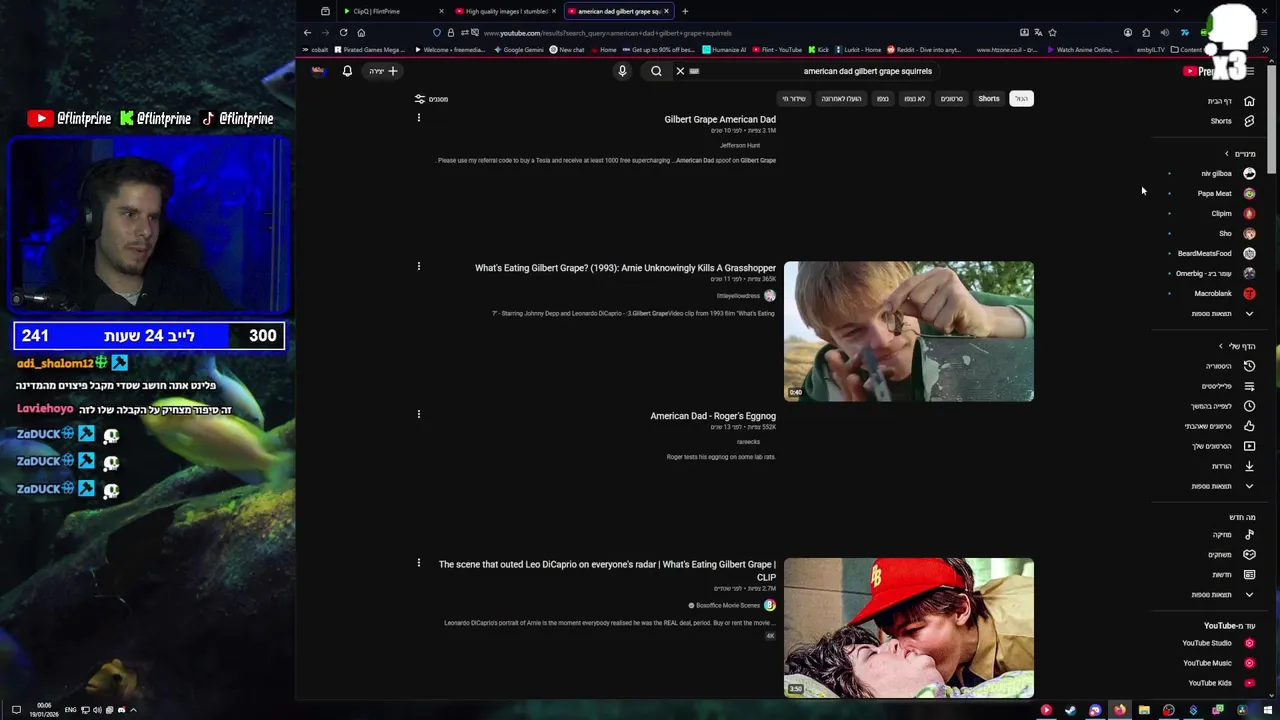Expand the מינויים section chevron
Image resolution: width=1280 pixels, height=720 pixels.
[1227, 154]
